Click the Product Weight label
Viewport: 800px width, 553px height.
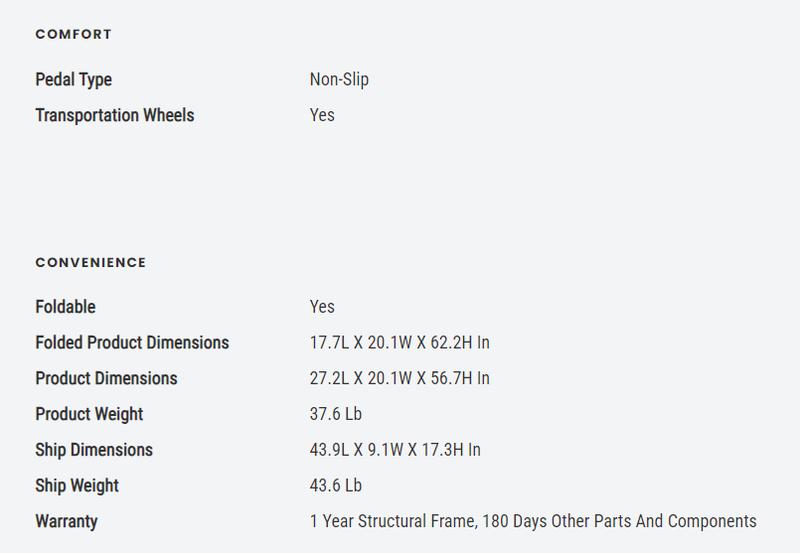tap(89, 414)
